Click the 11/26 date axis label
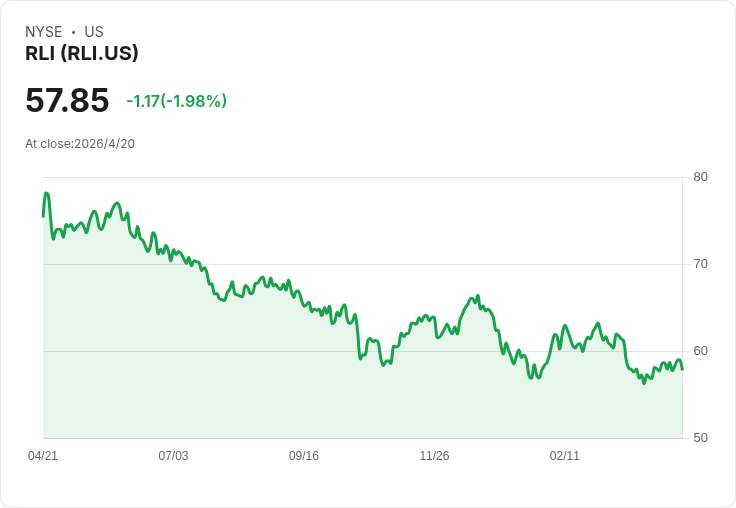Screen dimensions: 736x508 click(434, 455)
